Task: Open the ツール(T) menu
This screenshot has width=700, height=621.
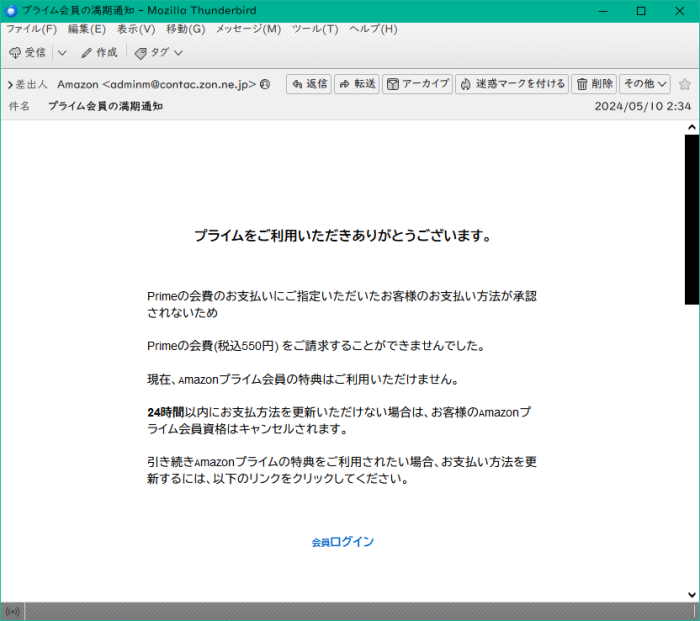Action: pos(315,29)
